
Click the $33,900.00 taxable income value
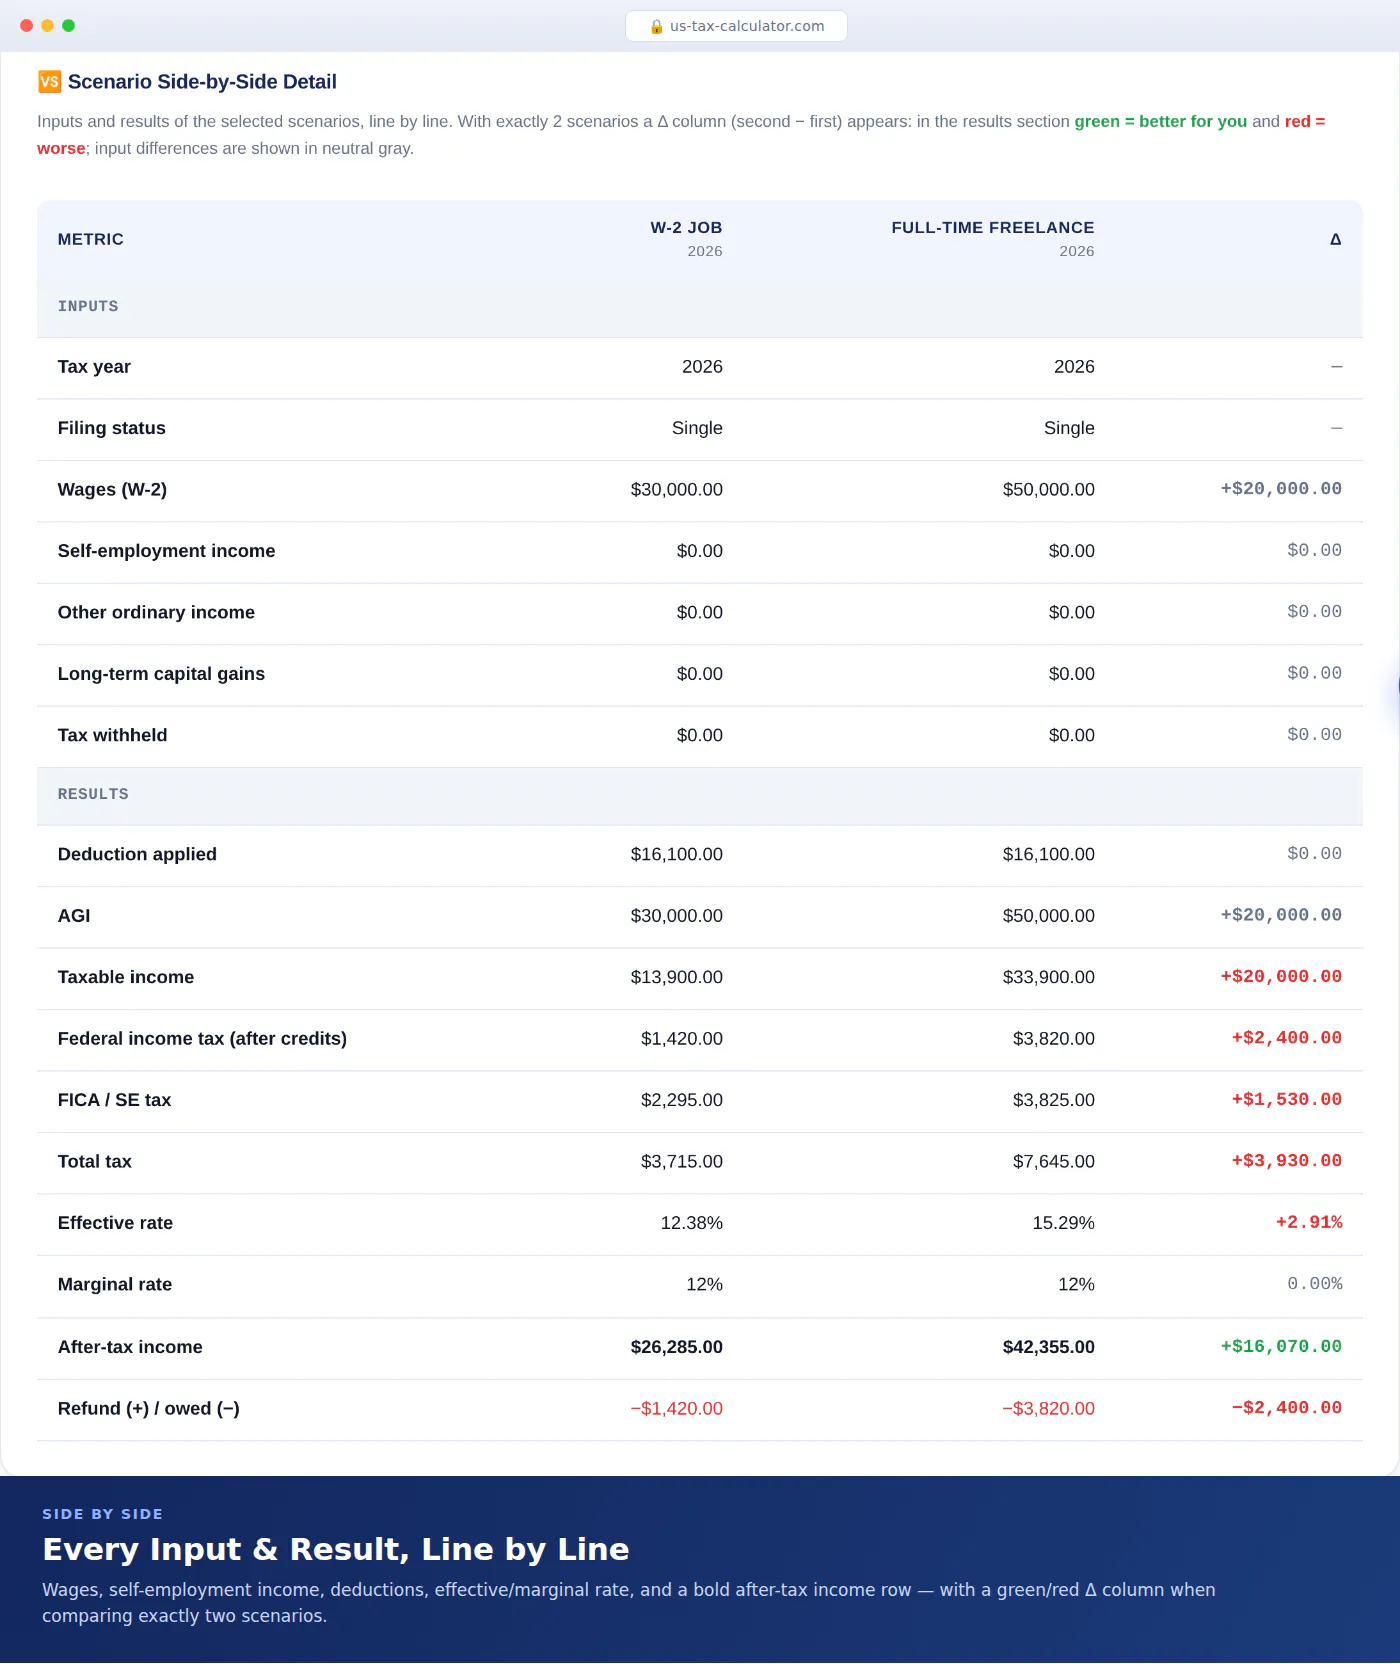click(1048, 977)
